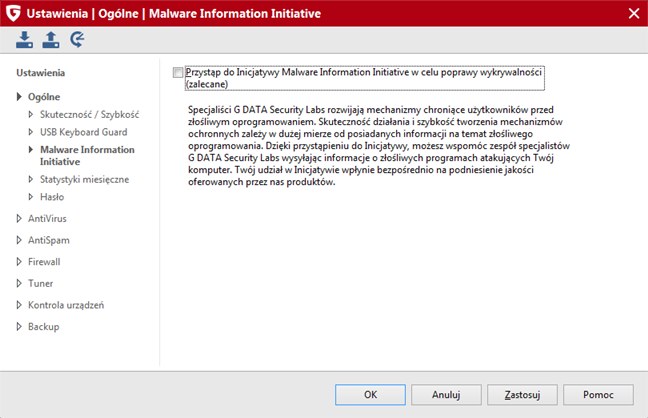Image resolution: width=648 pixels, height=418 pixels.
Task: Click the load settings download icon
Action: point(24,40)
